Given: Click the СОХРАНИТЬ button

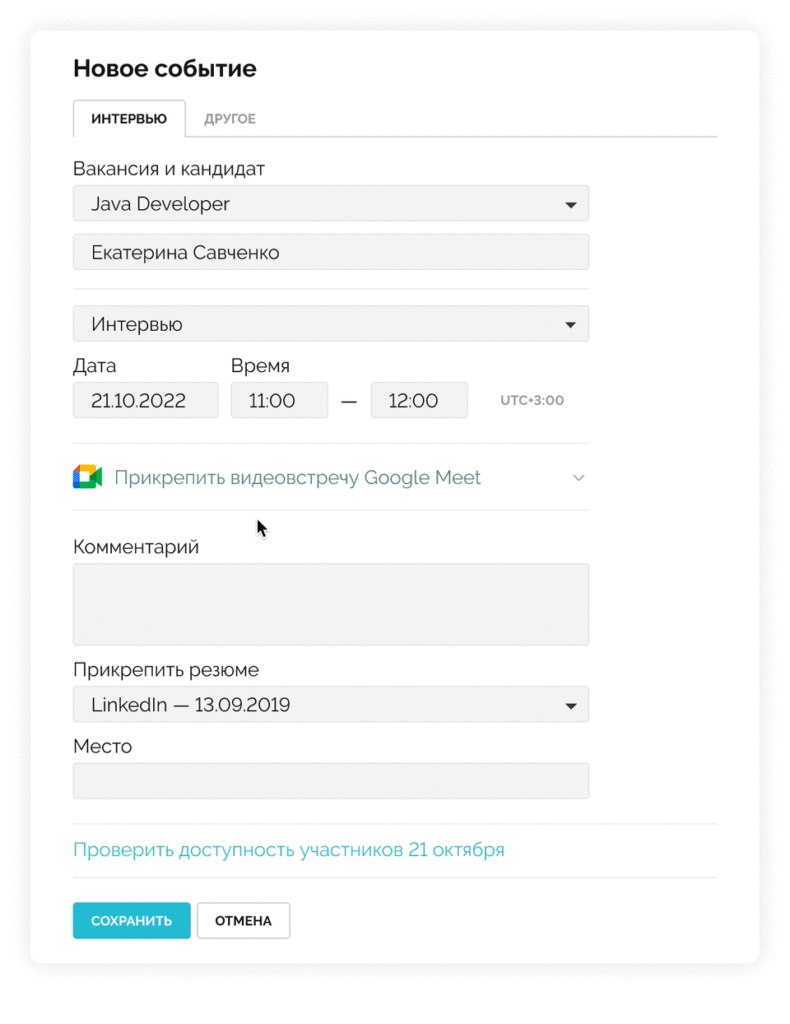Looking at the screenshot, I should point(131,921).
